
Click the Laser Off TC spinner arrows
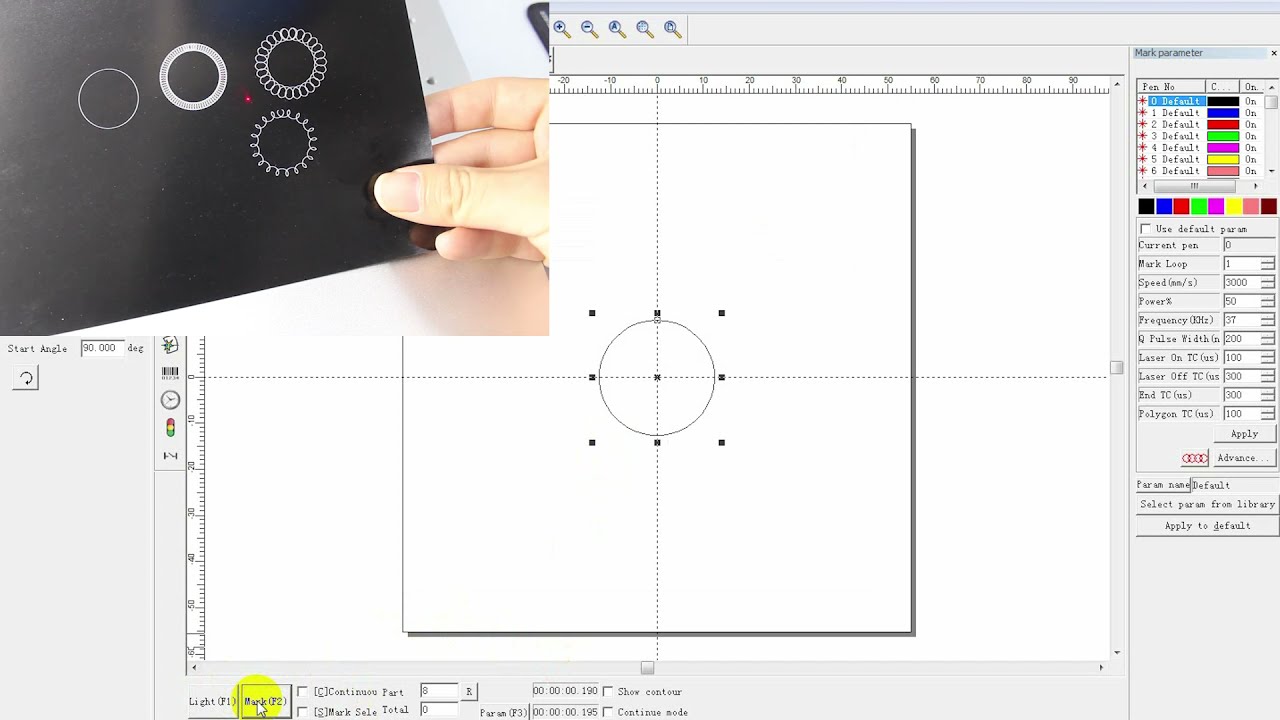click(1268, 376)
